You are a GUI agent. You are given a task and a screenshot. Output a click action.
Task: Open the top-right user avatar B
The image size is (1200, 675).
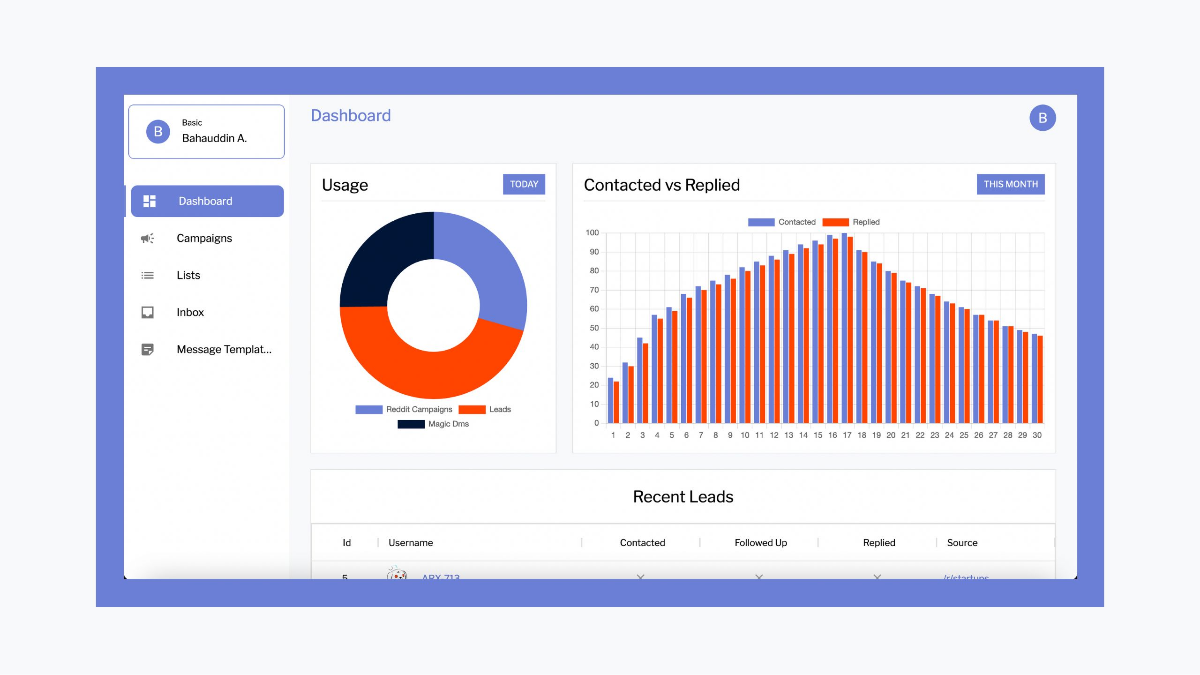pos(1042,118)
